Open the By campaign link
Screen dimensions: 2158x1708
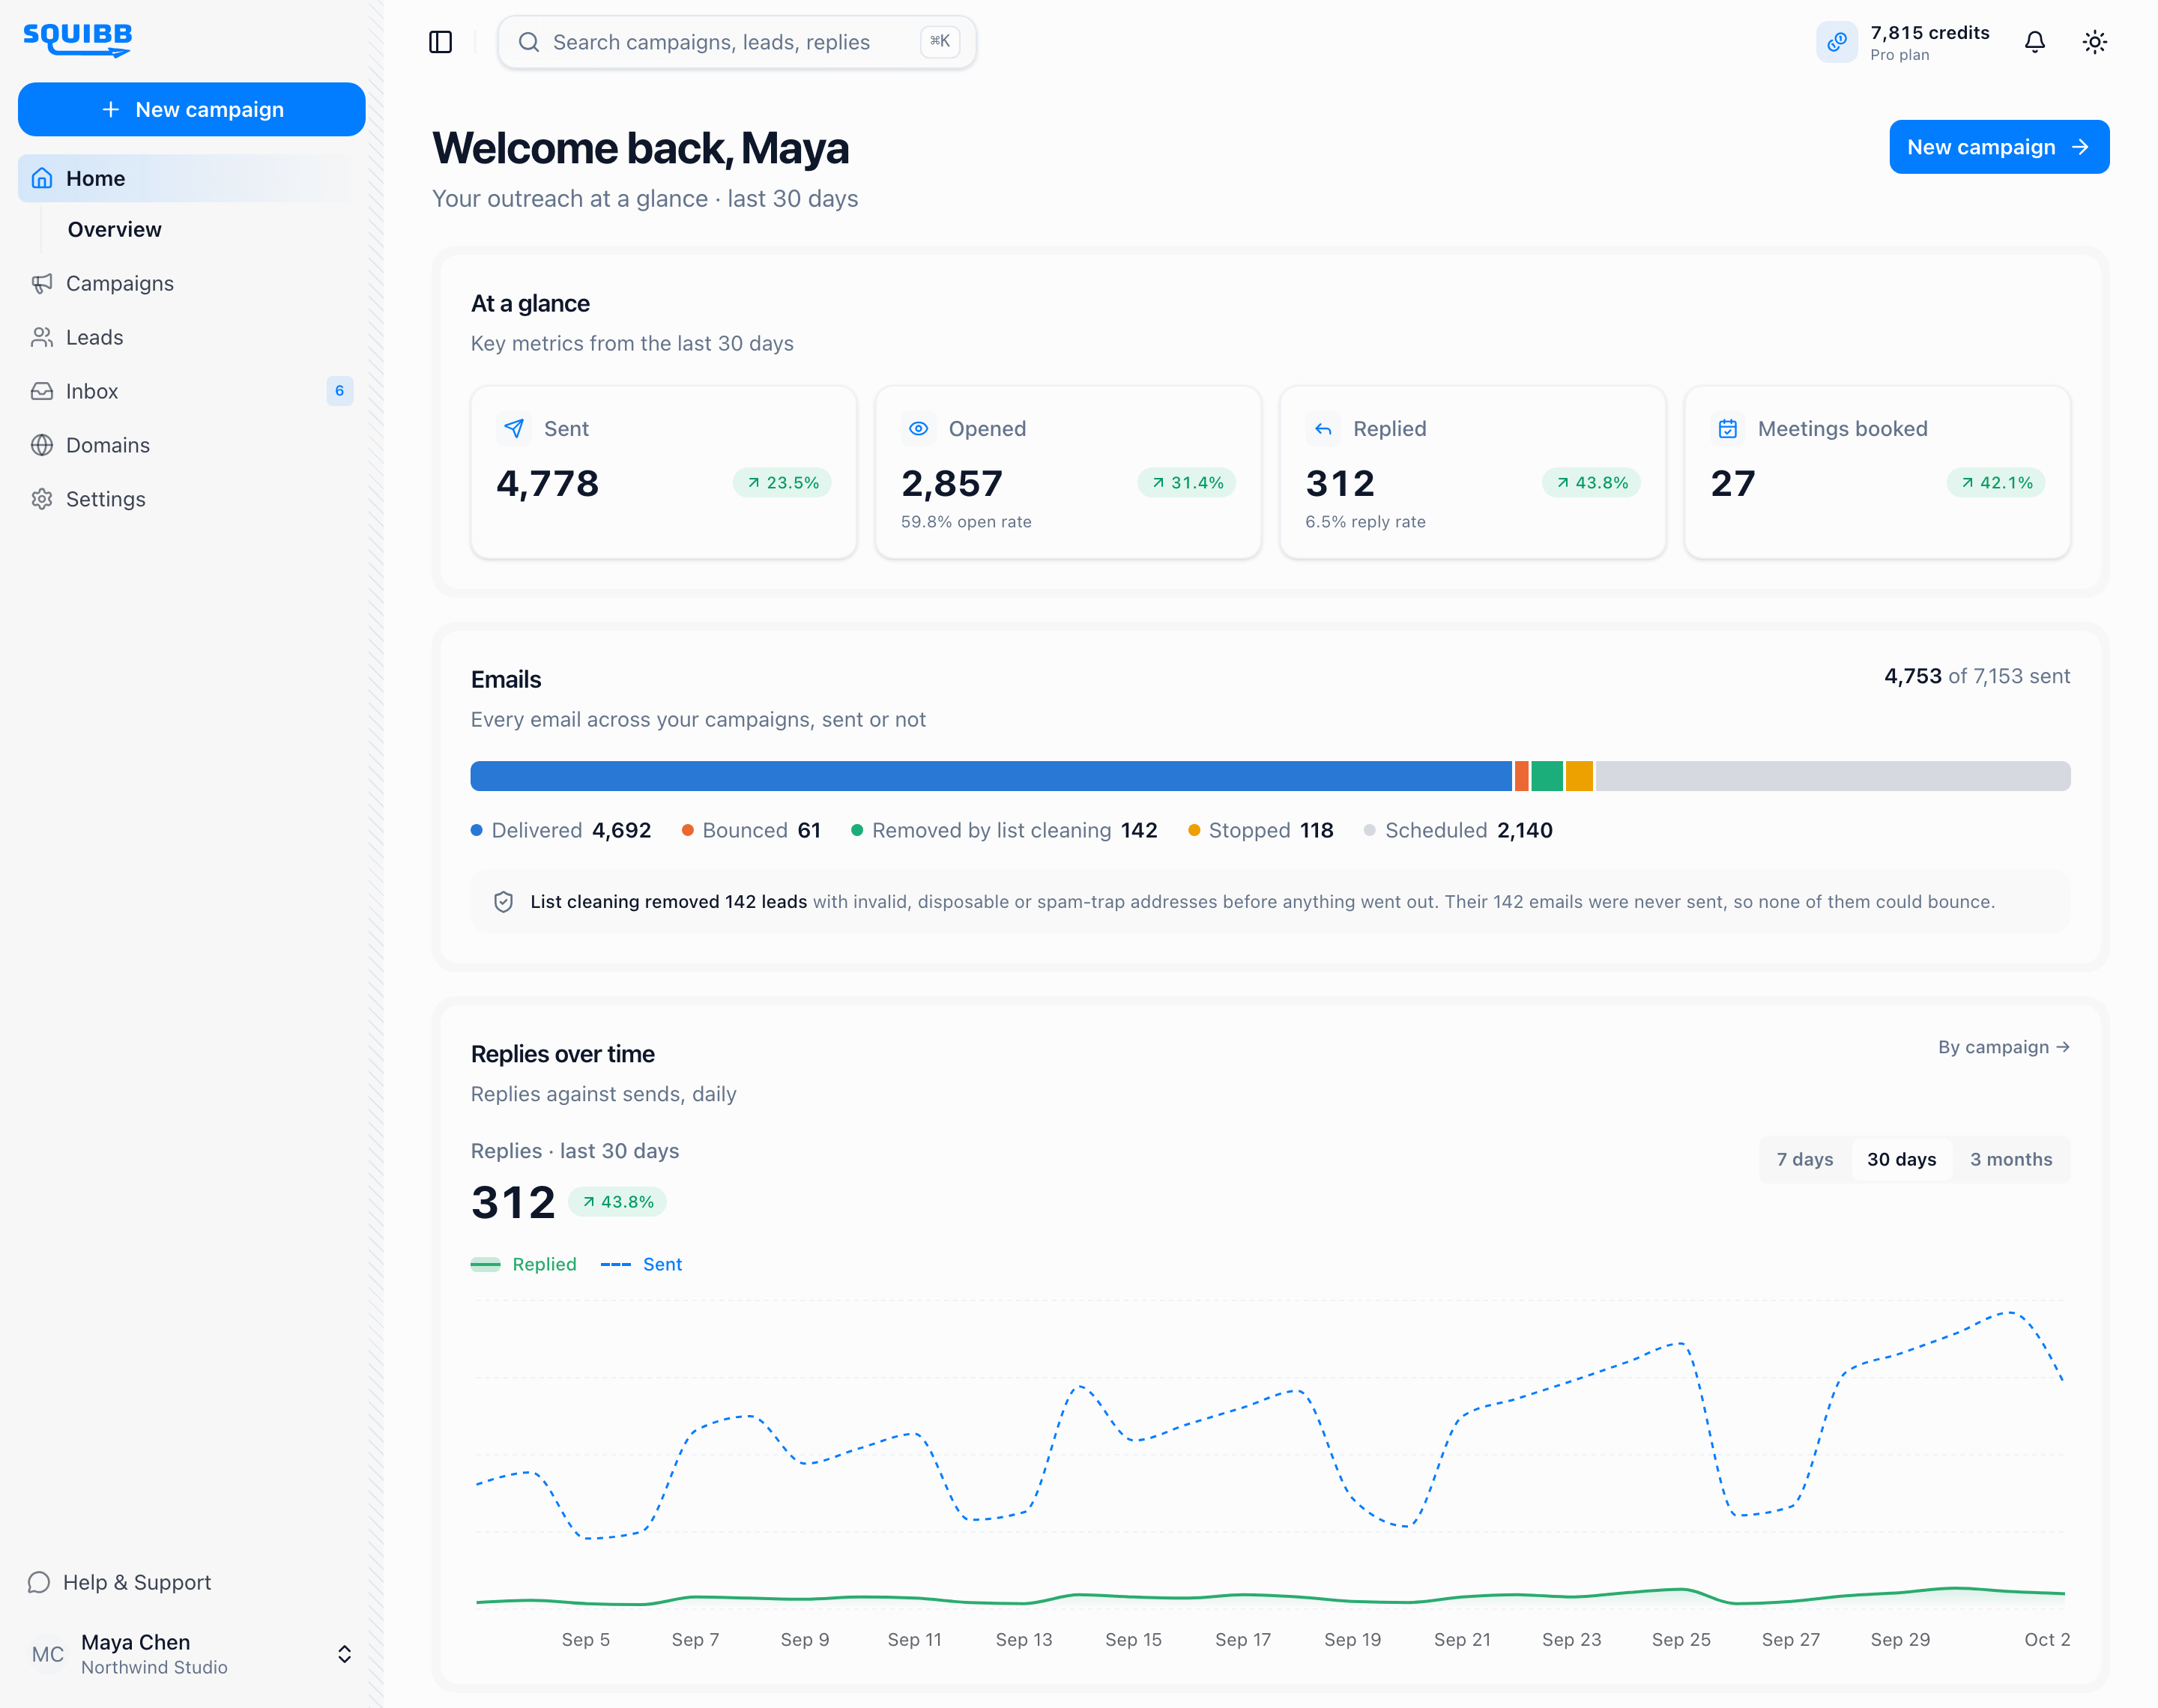2003,1047
